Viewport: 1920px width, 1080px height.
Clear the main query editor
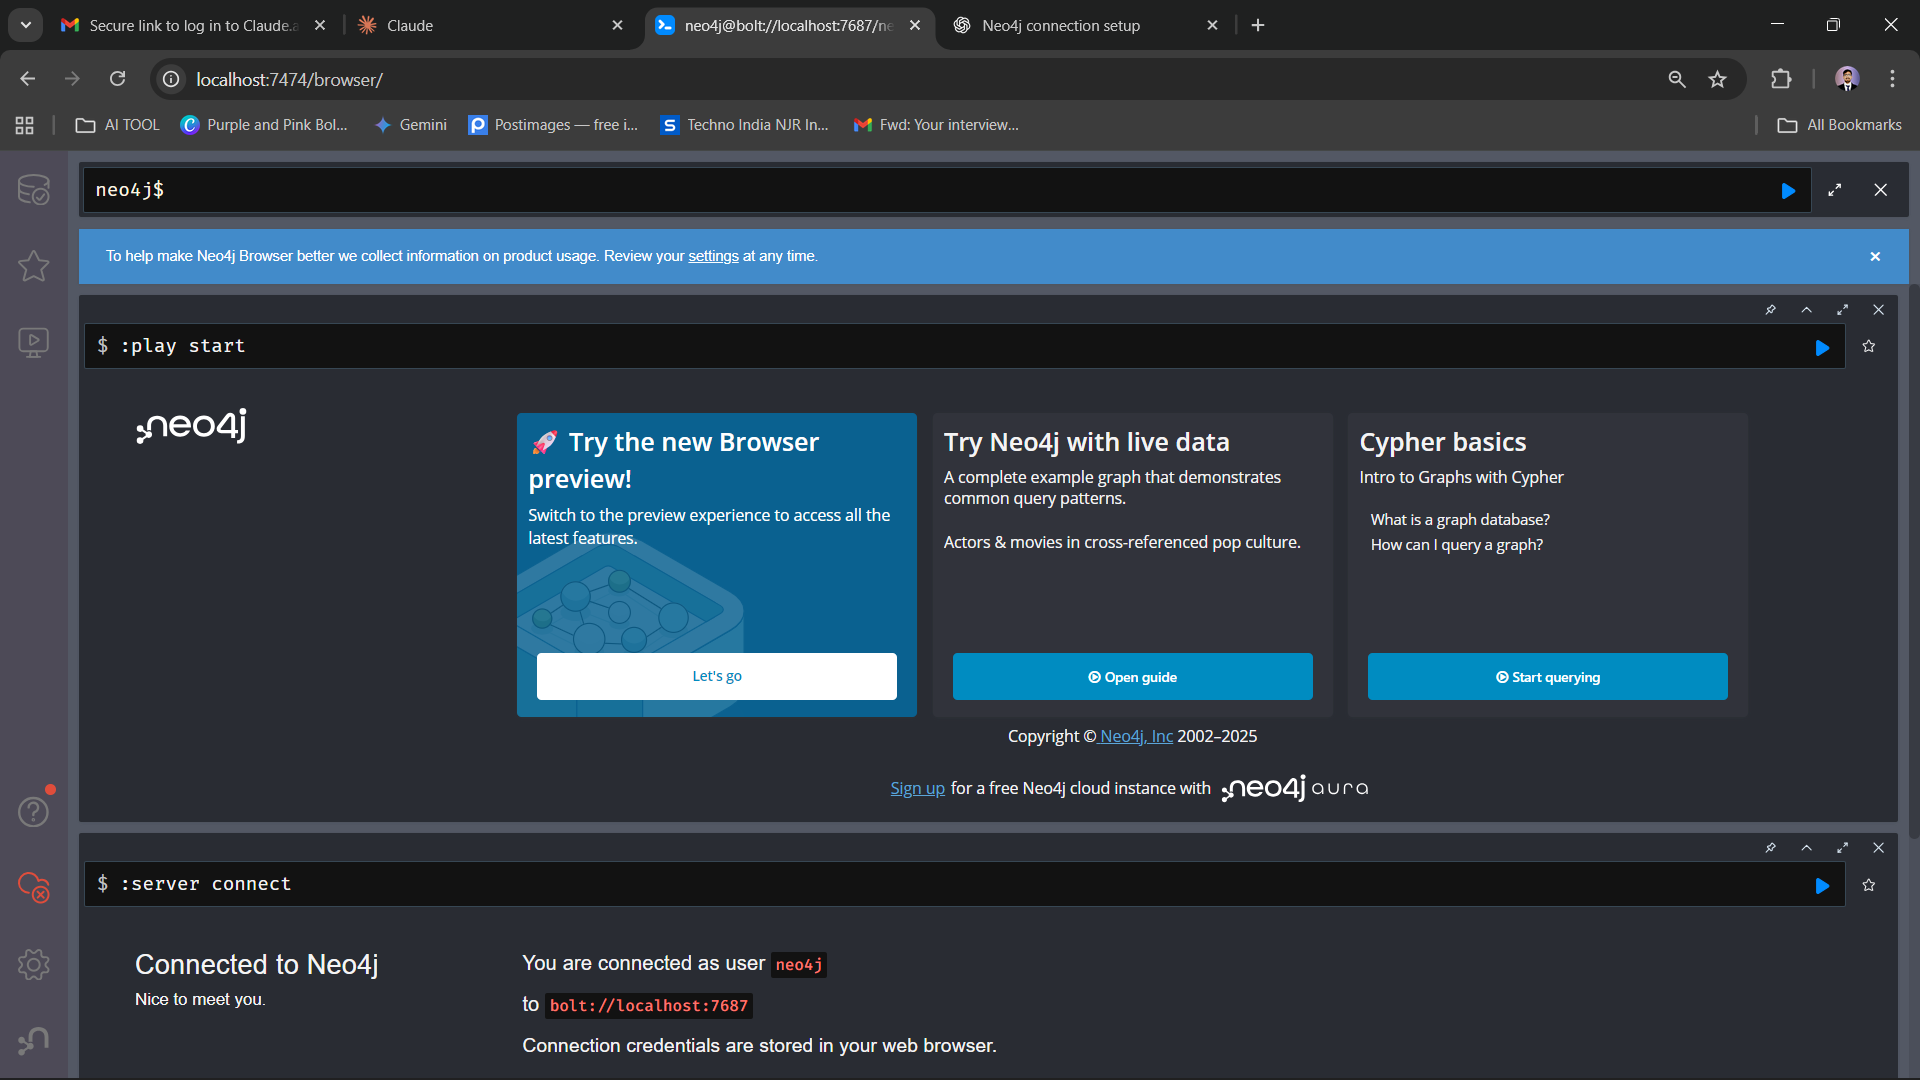click(1881, 190)
